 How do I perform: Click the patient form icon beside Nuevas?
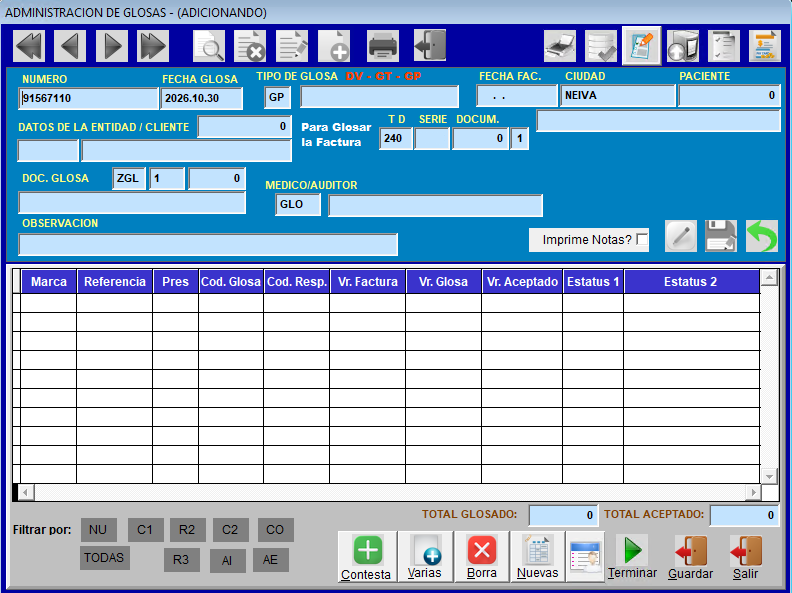click(585, 557)
